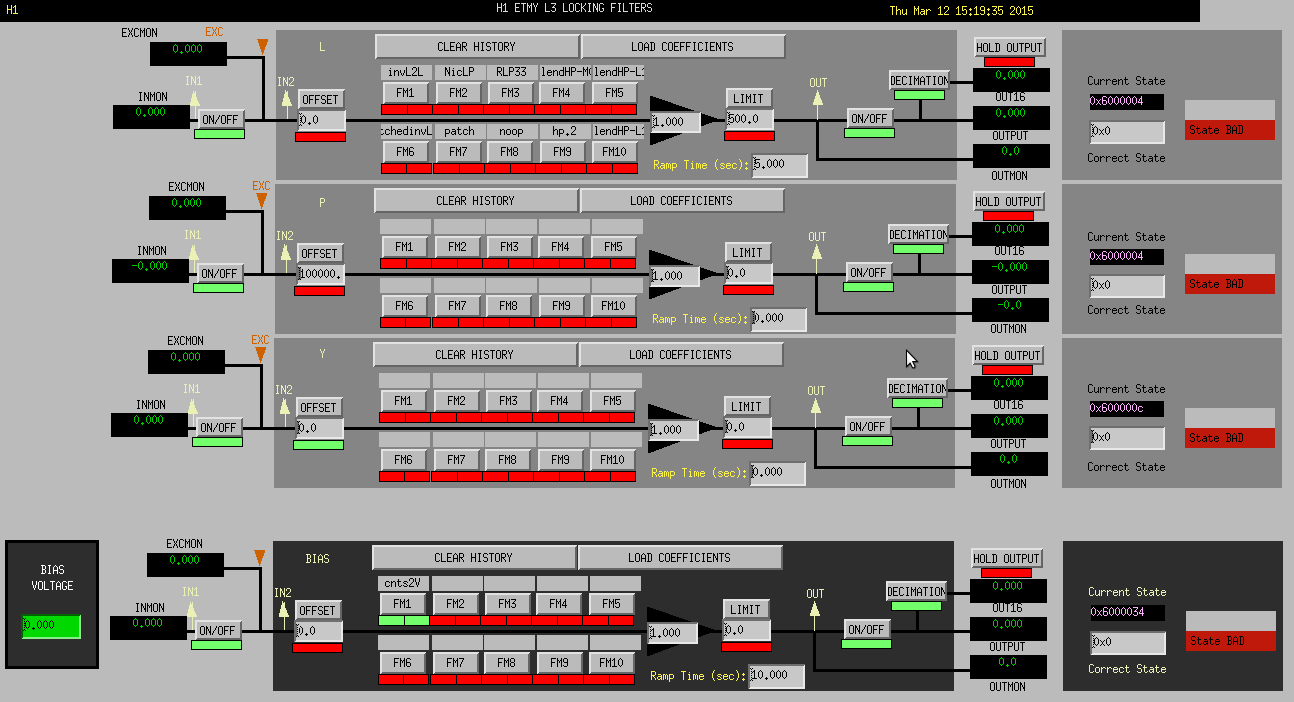Image resolution: width=1294 pixels, height=702 pixels.
Task: Toggle output ON/OFF switch in L row
Action: [870, 118]
